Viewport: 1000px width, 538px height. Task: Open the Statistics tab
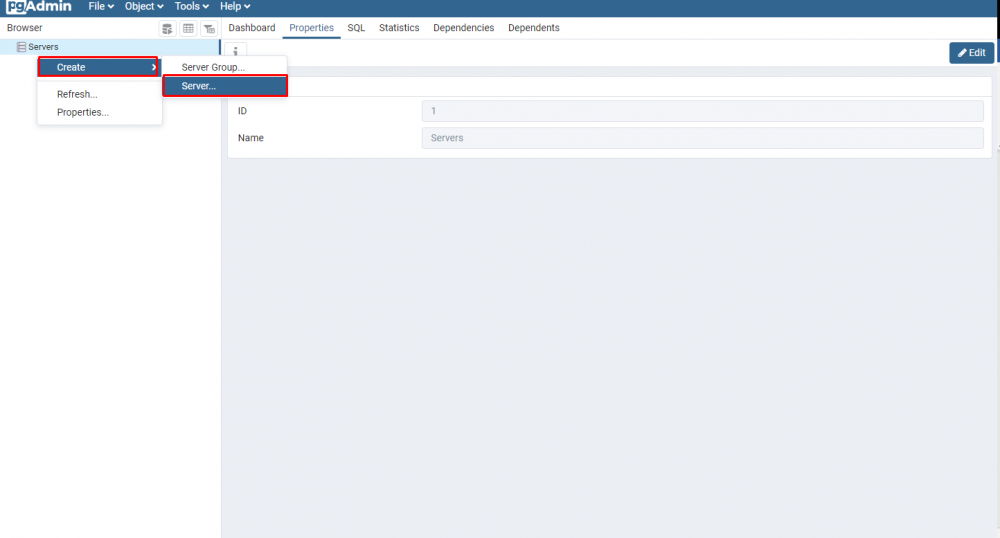click(x=399, y=28)
